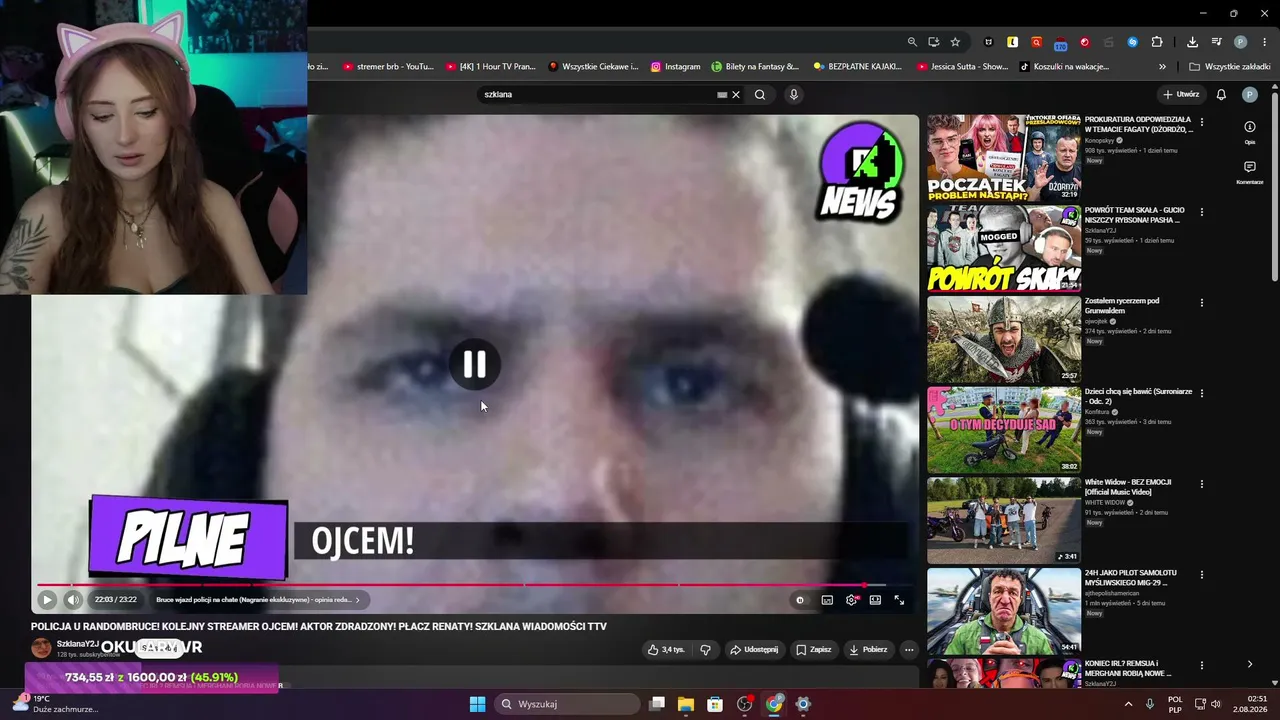
Task: Open the 'stremer brb - YouTu...' bookmark
Action: point(388,67)
